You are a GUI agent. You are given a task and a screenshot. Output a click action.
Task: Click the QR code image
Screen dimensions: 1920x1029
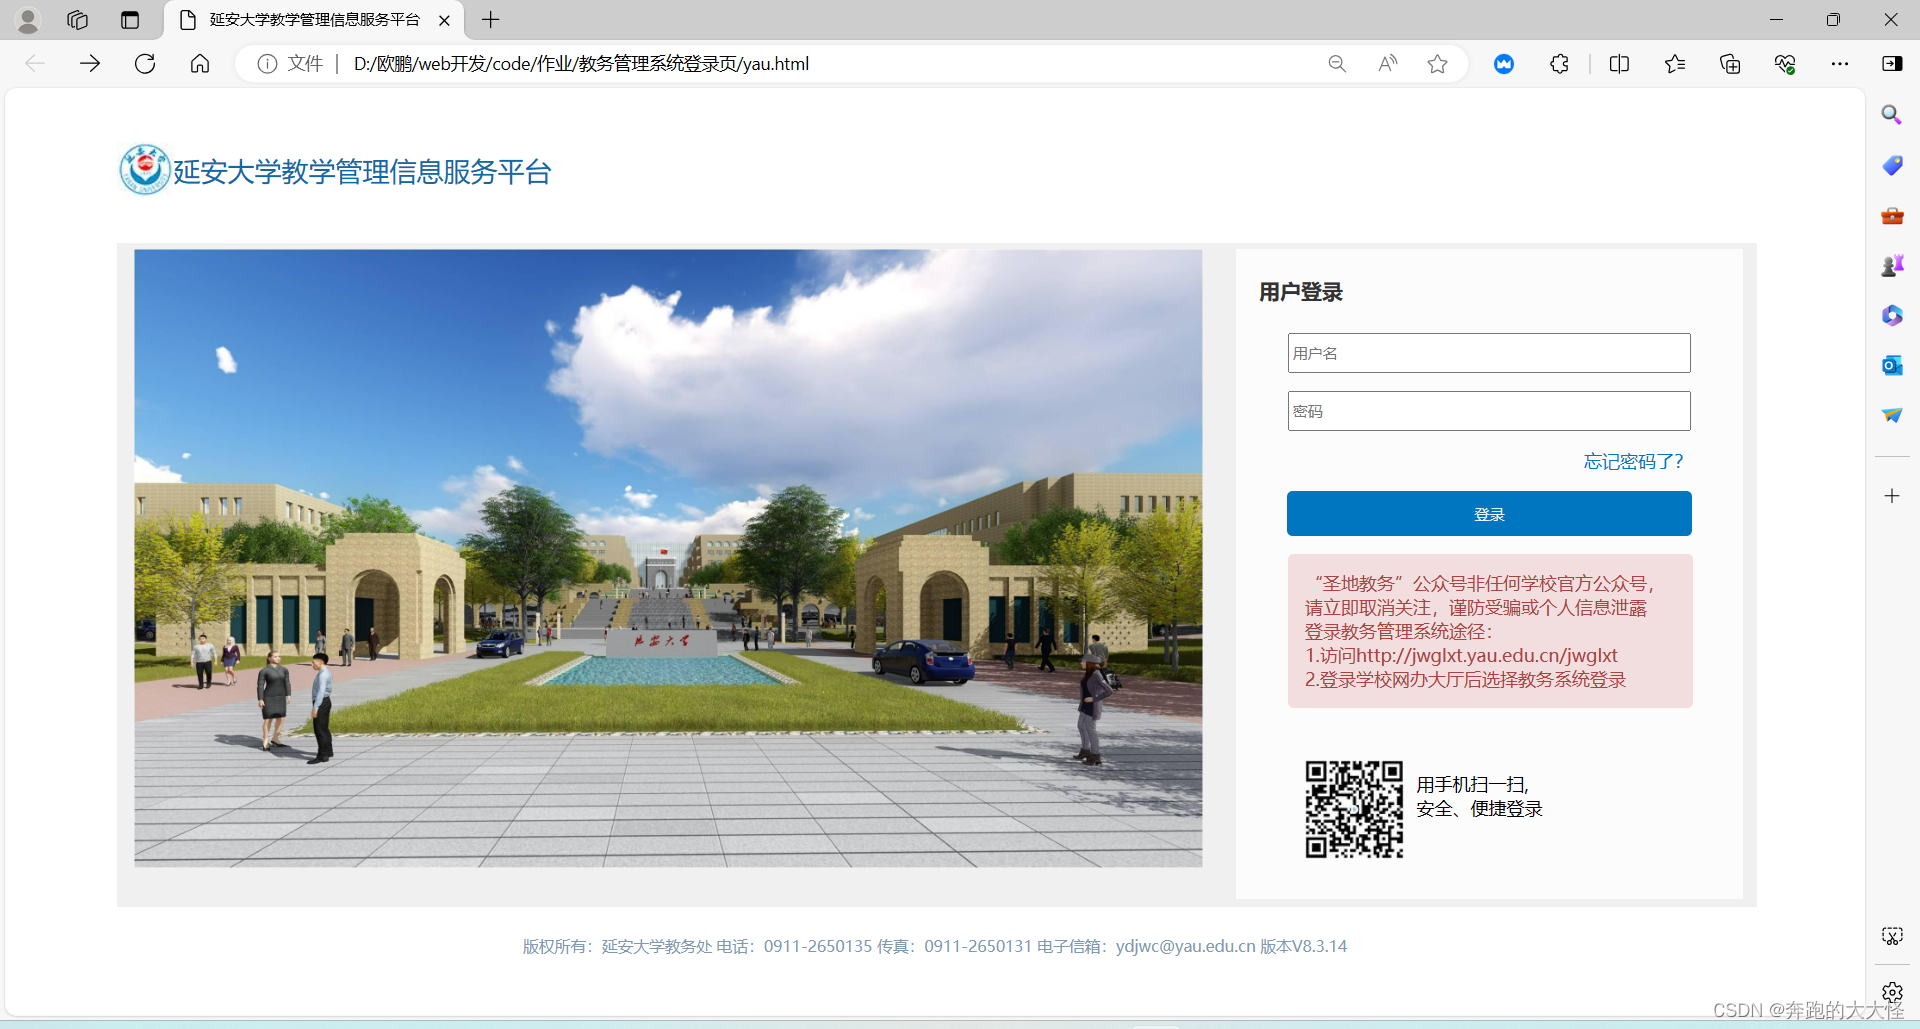click(x=1354, y=809)
